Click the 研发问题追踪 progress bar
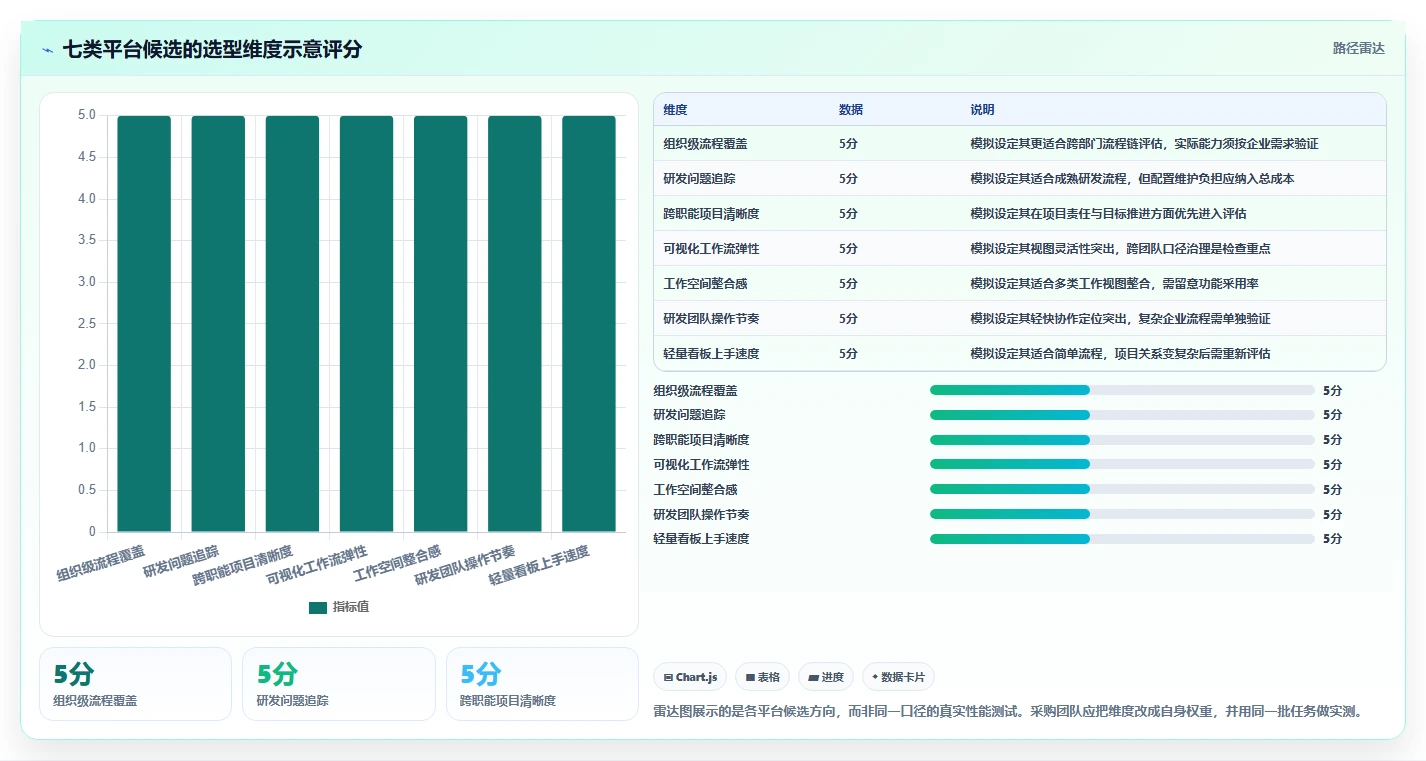The width and height of the screenshot is (1426, 761). click(x=1122, y=415)
